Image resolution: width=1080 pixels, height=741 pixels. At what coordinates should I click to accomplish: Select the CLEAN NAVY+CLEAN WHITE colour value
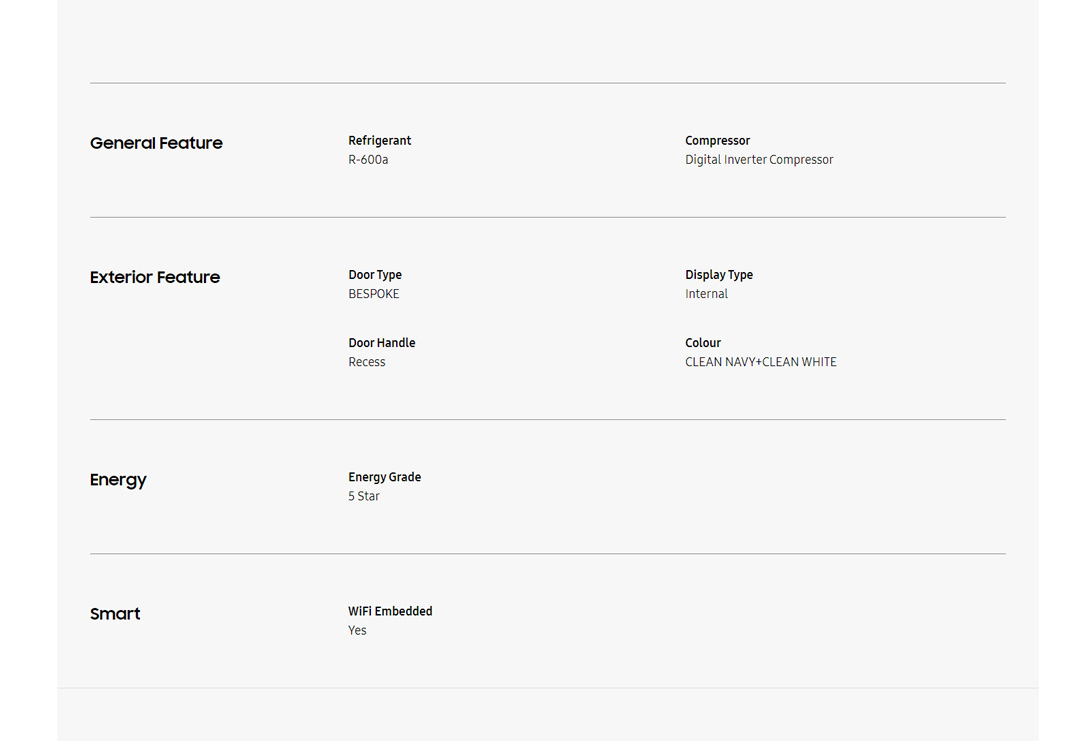pyautogui.click(x=761, y=362)
